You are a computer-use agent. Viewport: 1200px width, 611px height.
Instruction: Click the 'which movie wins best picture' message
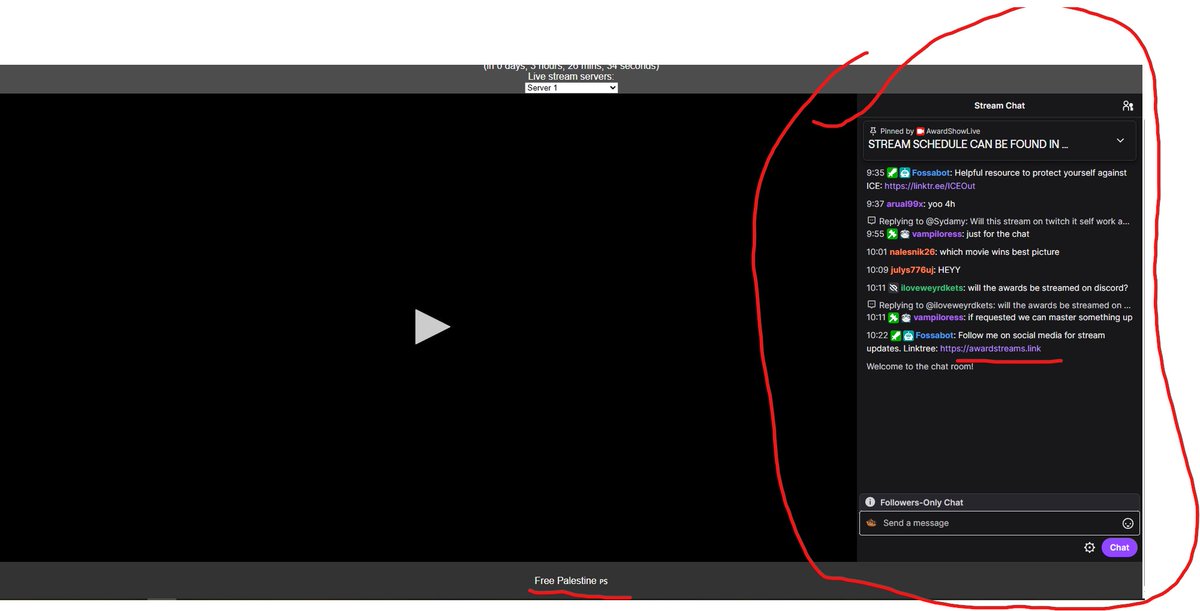coord(999,252)
